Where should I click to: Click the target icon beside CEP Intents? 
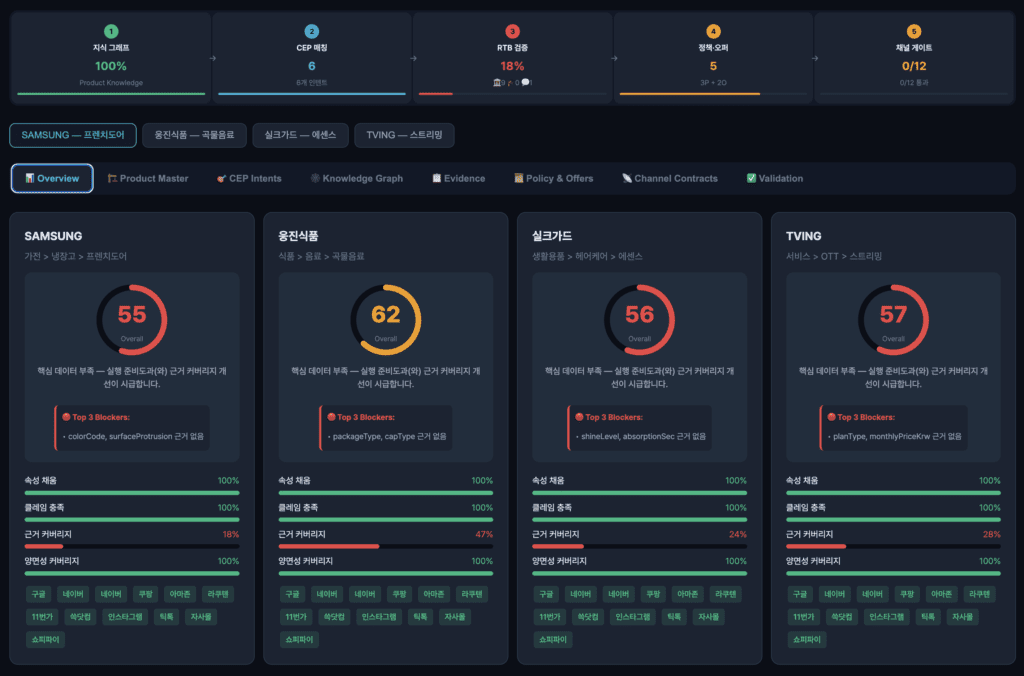[x=221, y=178]
